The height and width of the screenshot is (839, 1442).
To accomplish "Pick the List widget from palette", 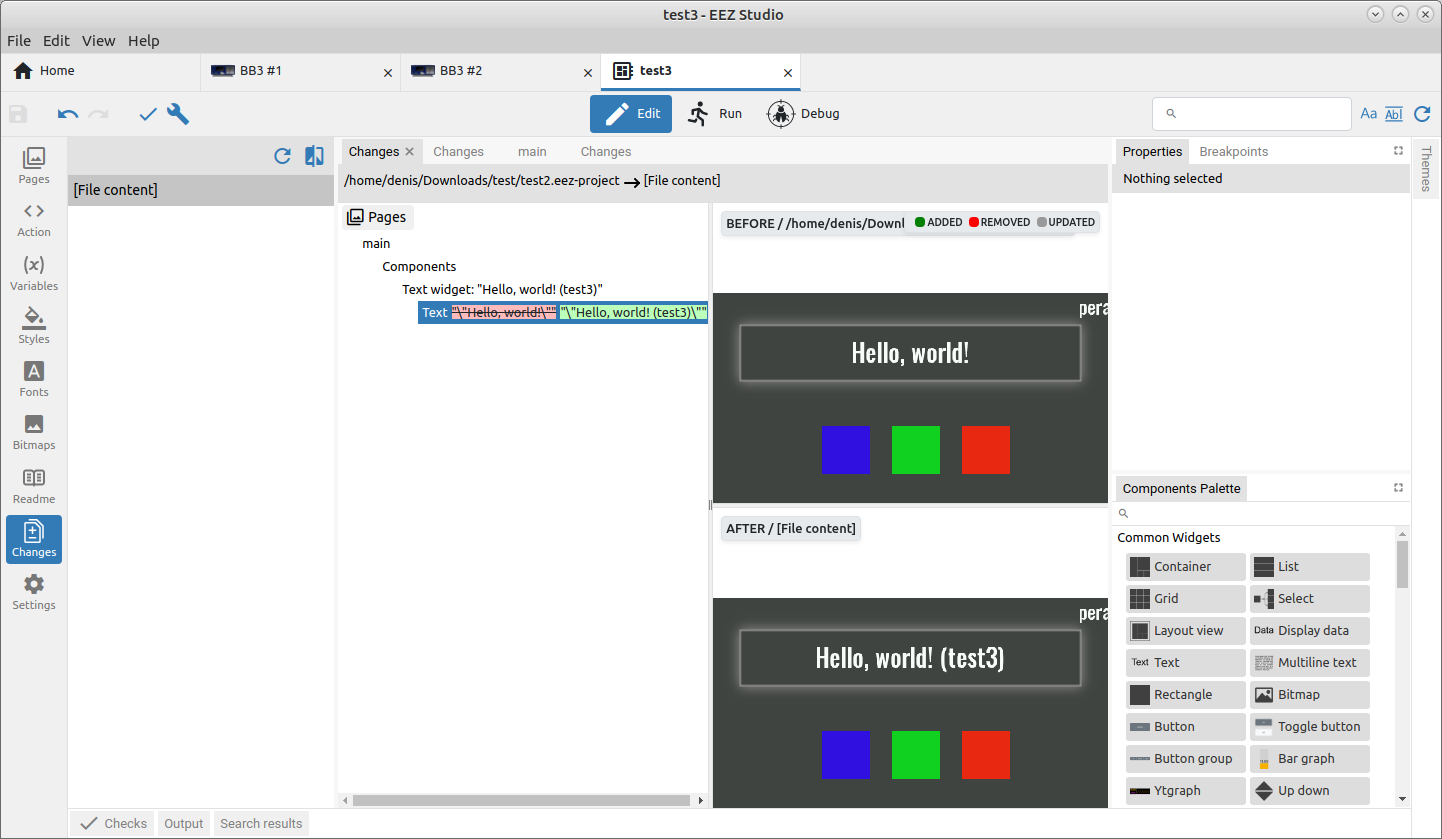I will click(1310, 567).
